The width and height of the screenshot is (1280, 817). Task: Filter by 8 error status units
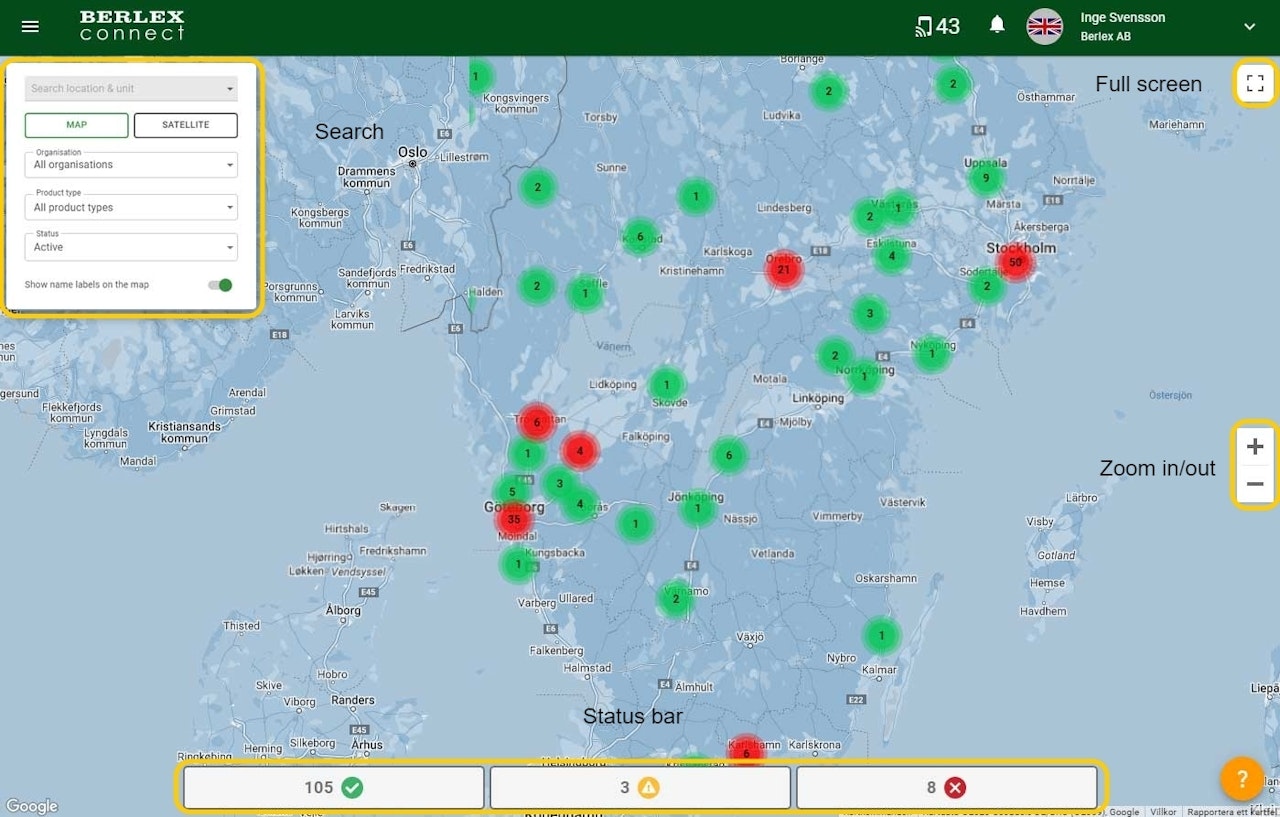tap(946, 788)
